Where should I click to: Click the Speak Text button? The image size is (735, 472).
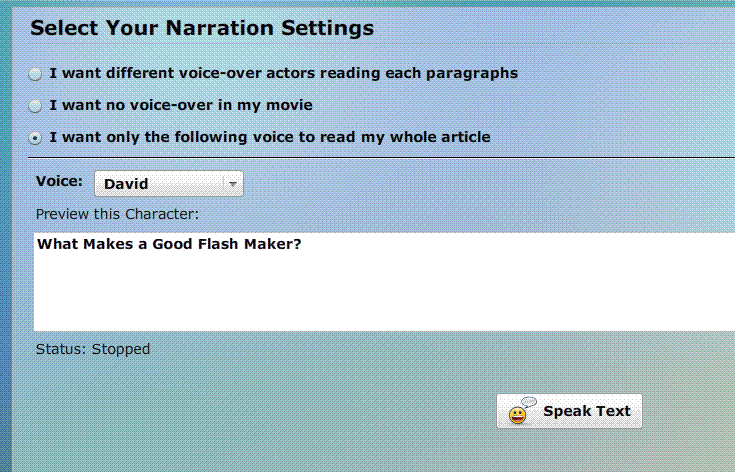[x=569, y=411]
